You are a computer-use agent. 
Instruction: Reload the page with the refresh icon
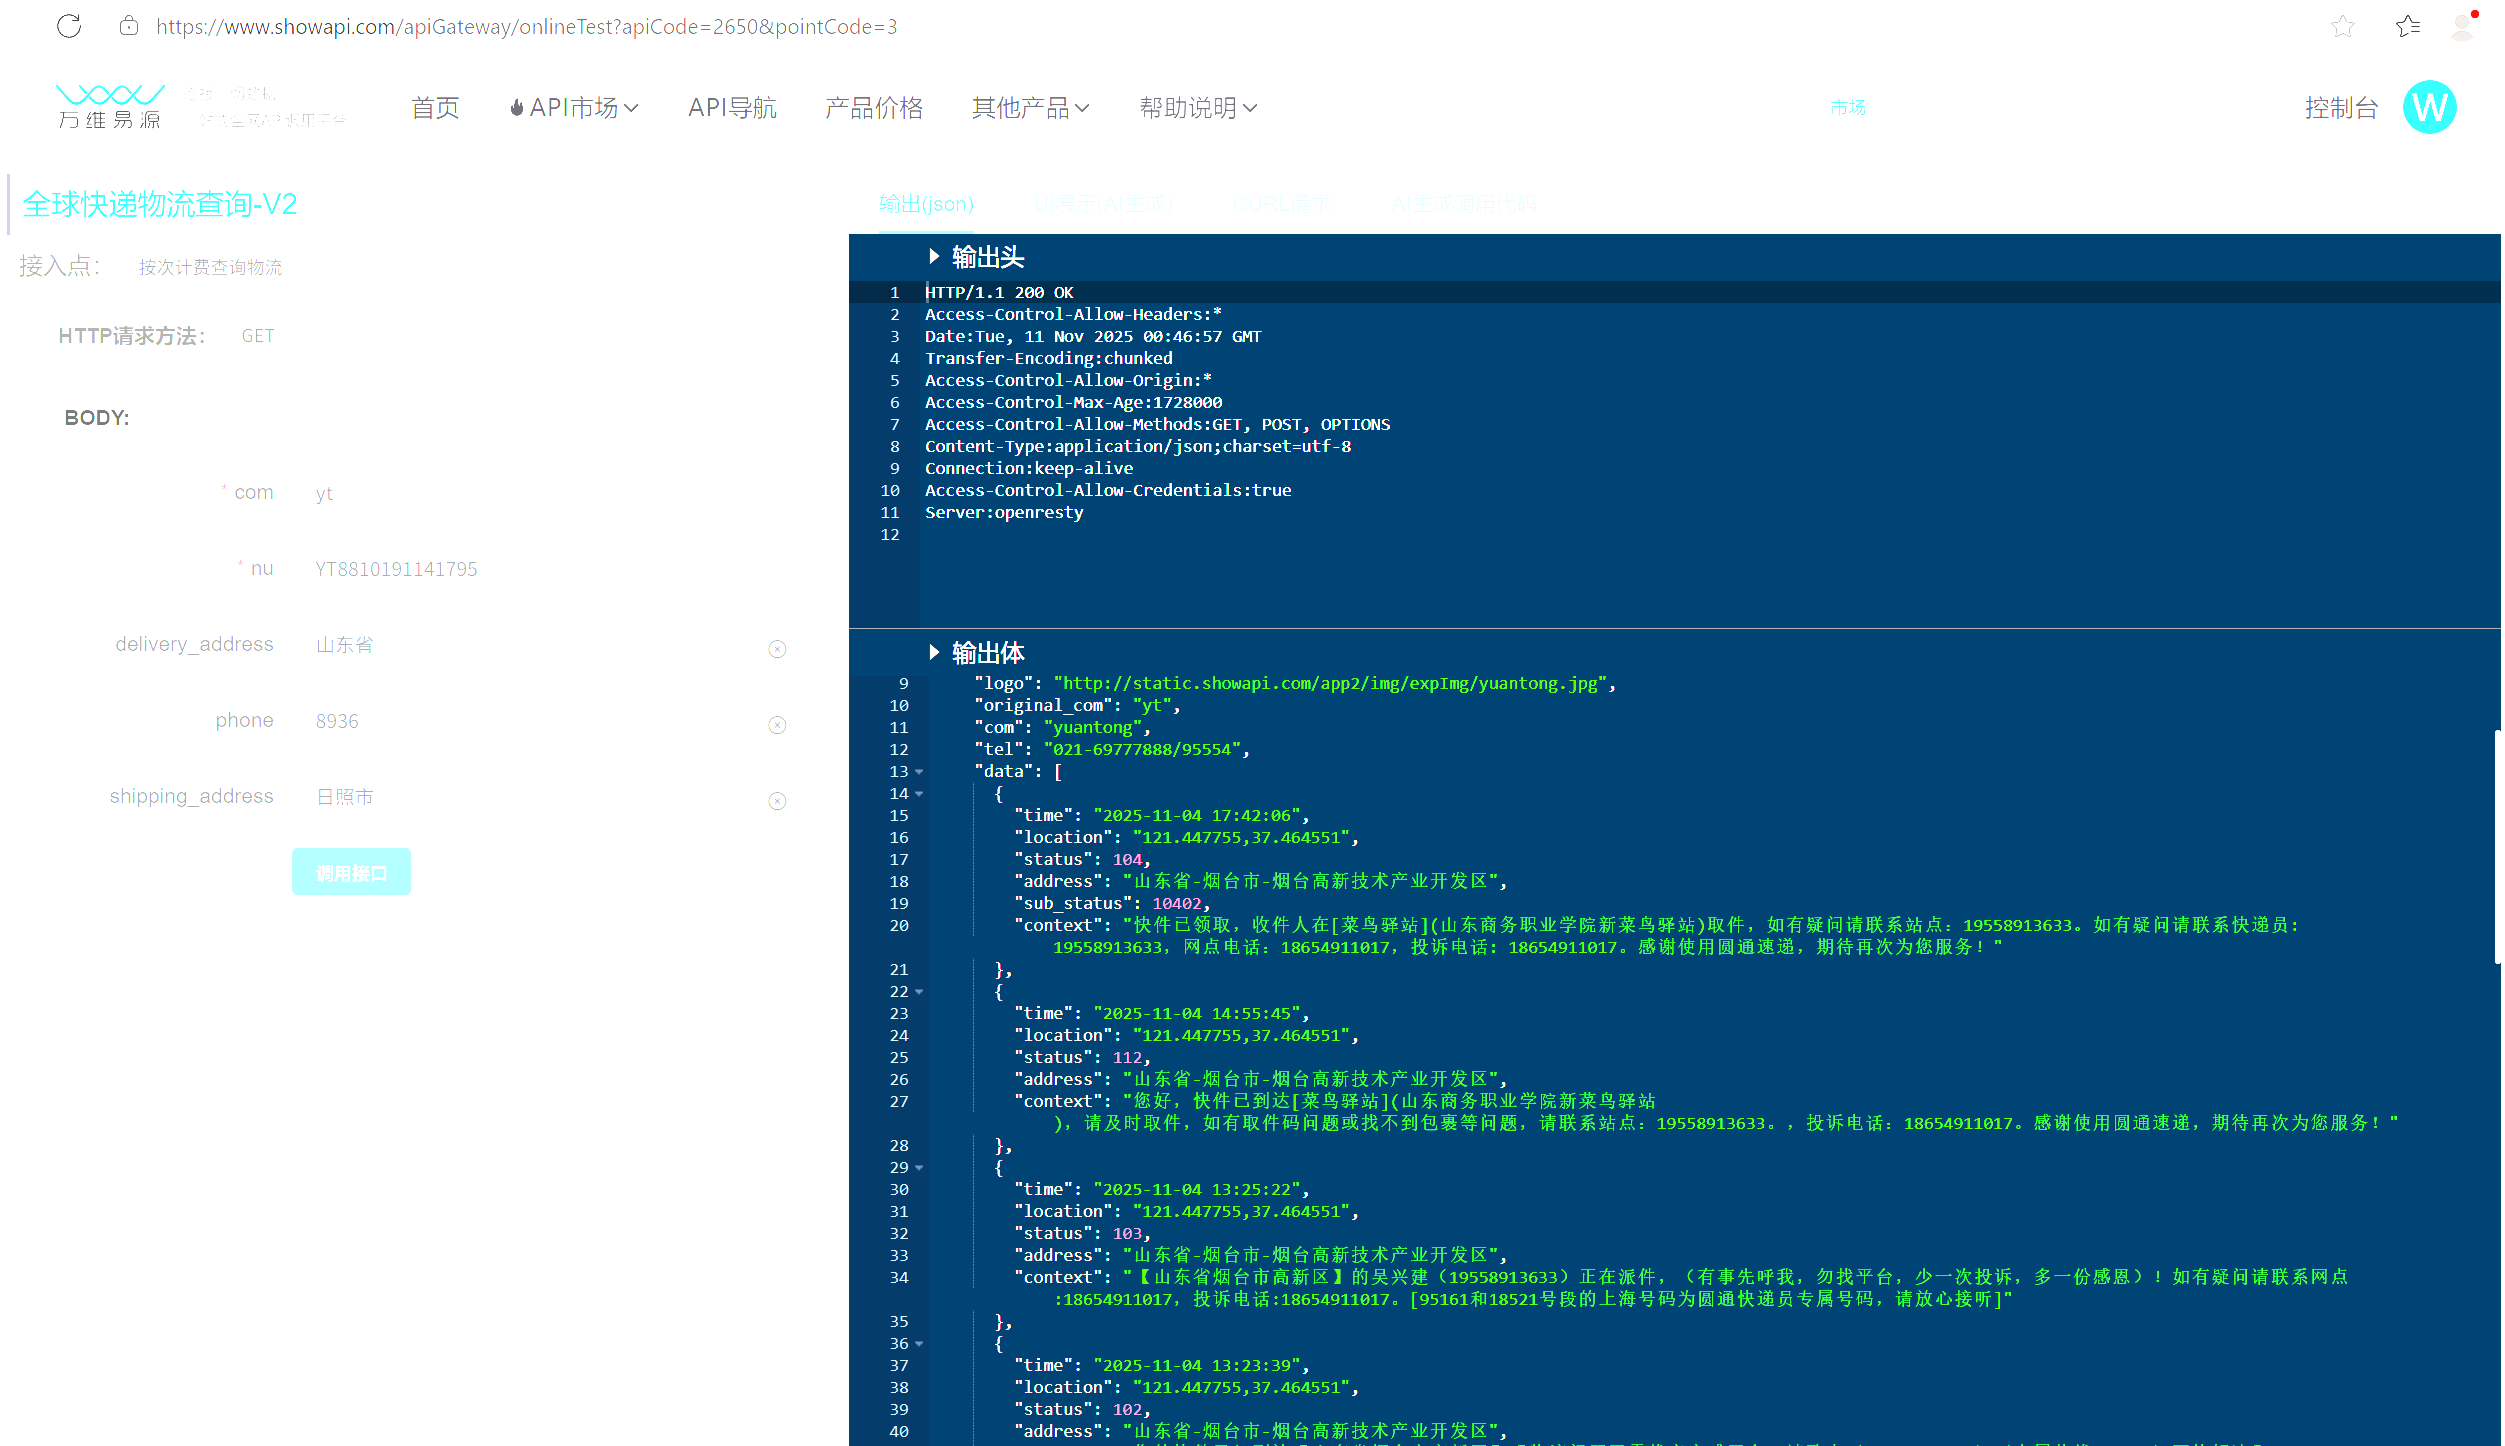(x=69, y=26)
